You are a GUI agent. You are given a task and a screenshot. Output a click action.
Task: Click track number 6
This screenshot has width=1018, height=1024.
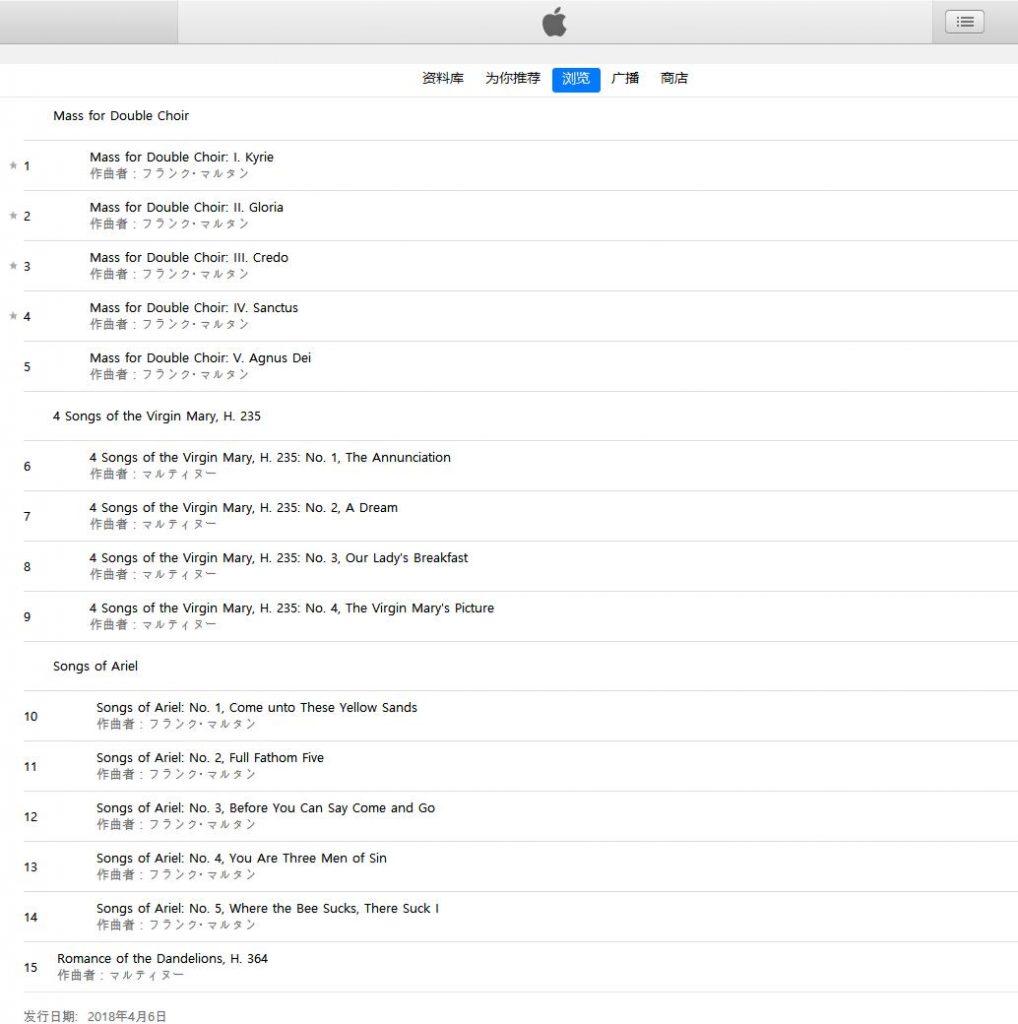click(27, 466)
